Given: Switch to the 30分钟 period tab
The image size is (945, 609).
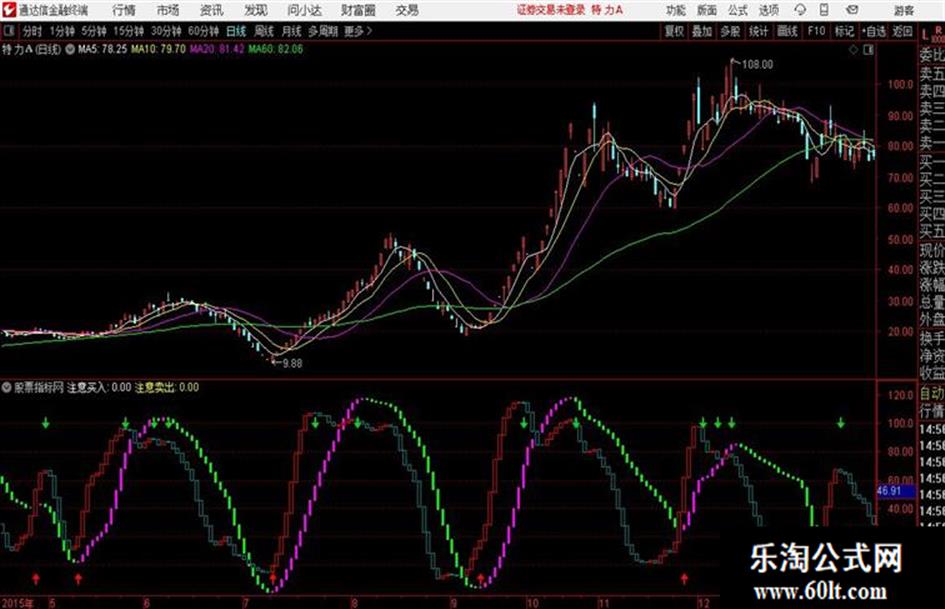Looking at the screenshot, I should coord(166,31).
